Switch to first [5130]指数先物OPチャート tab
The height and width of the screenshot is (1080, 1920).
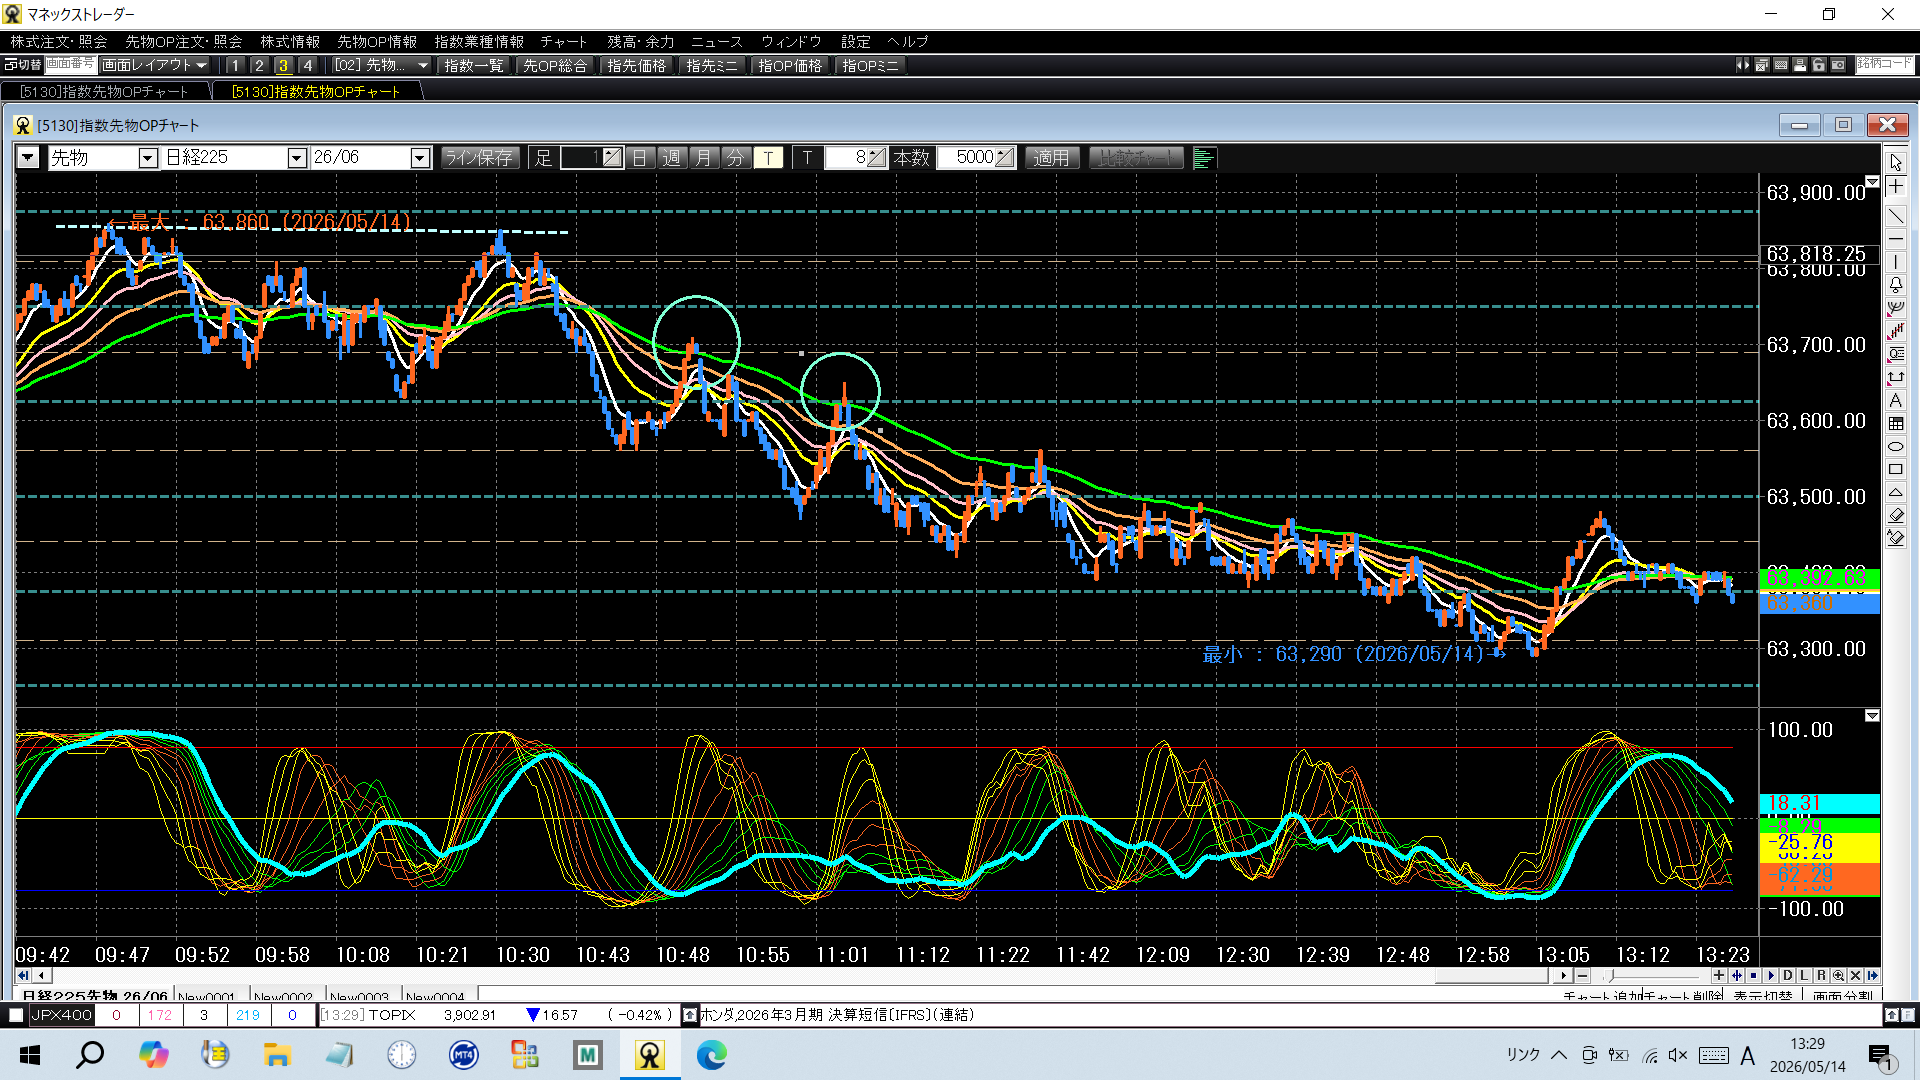coord(105,91)
